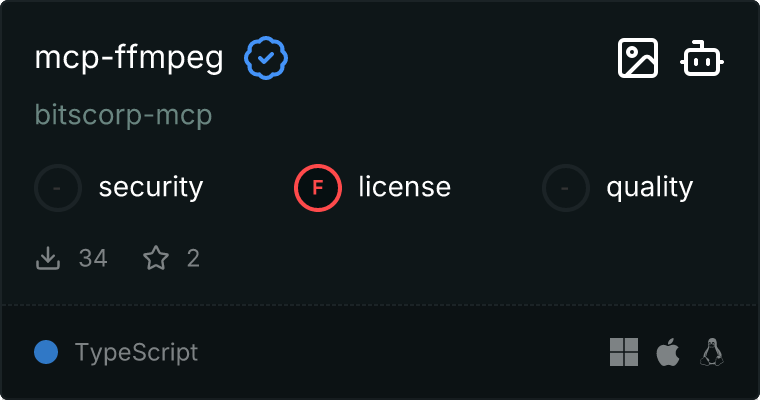Open the bitscorp-mcp author link
Viewport: 760px width, 400px height.
(124, 115)
